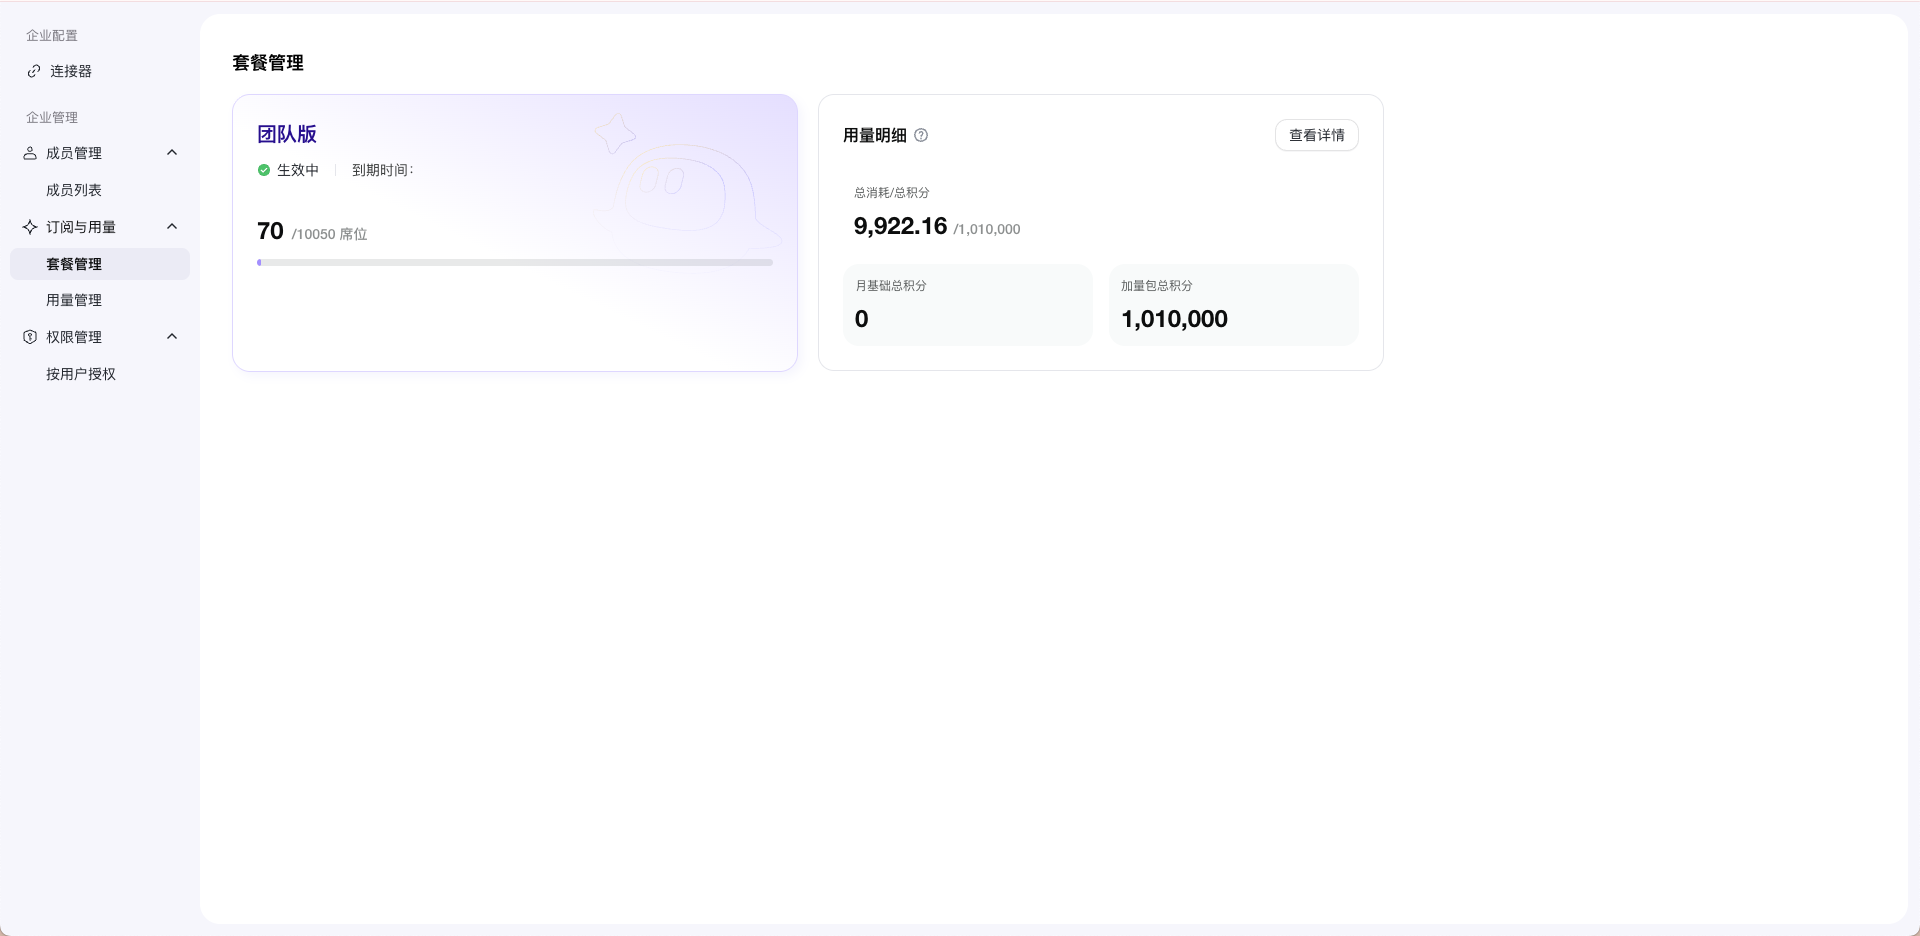This screenshot has width=1920, height=936.
Task: Click the link icon beside 连接器
Action: coord(34,71)
